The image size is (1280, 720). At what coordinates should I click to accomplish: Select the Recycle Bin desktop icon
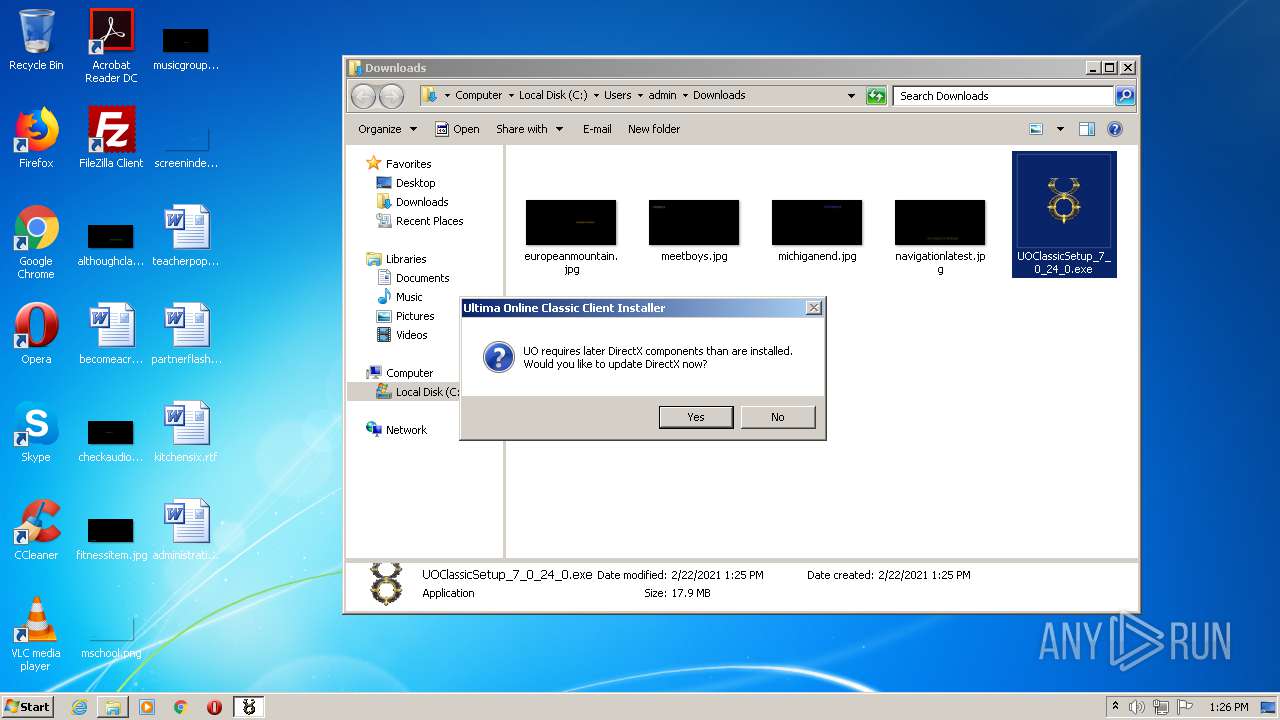[x=36, y=40]
